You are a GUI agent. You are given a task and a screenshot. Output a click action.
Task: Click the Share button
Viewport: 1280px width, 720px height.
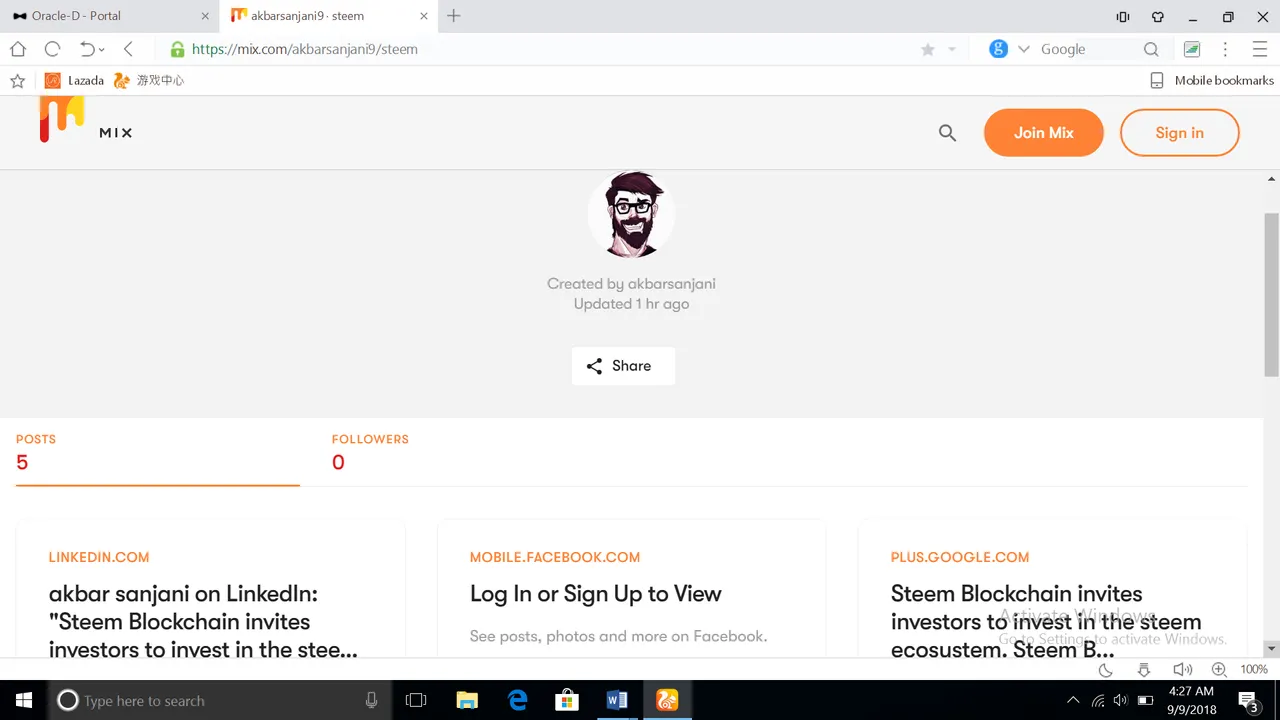623,366
